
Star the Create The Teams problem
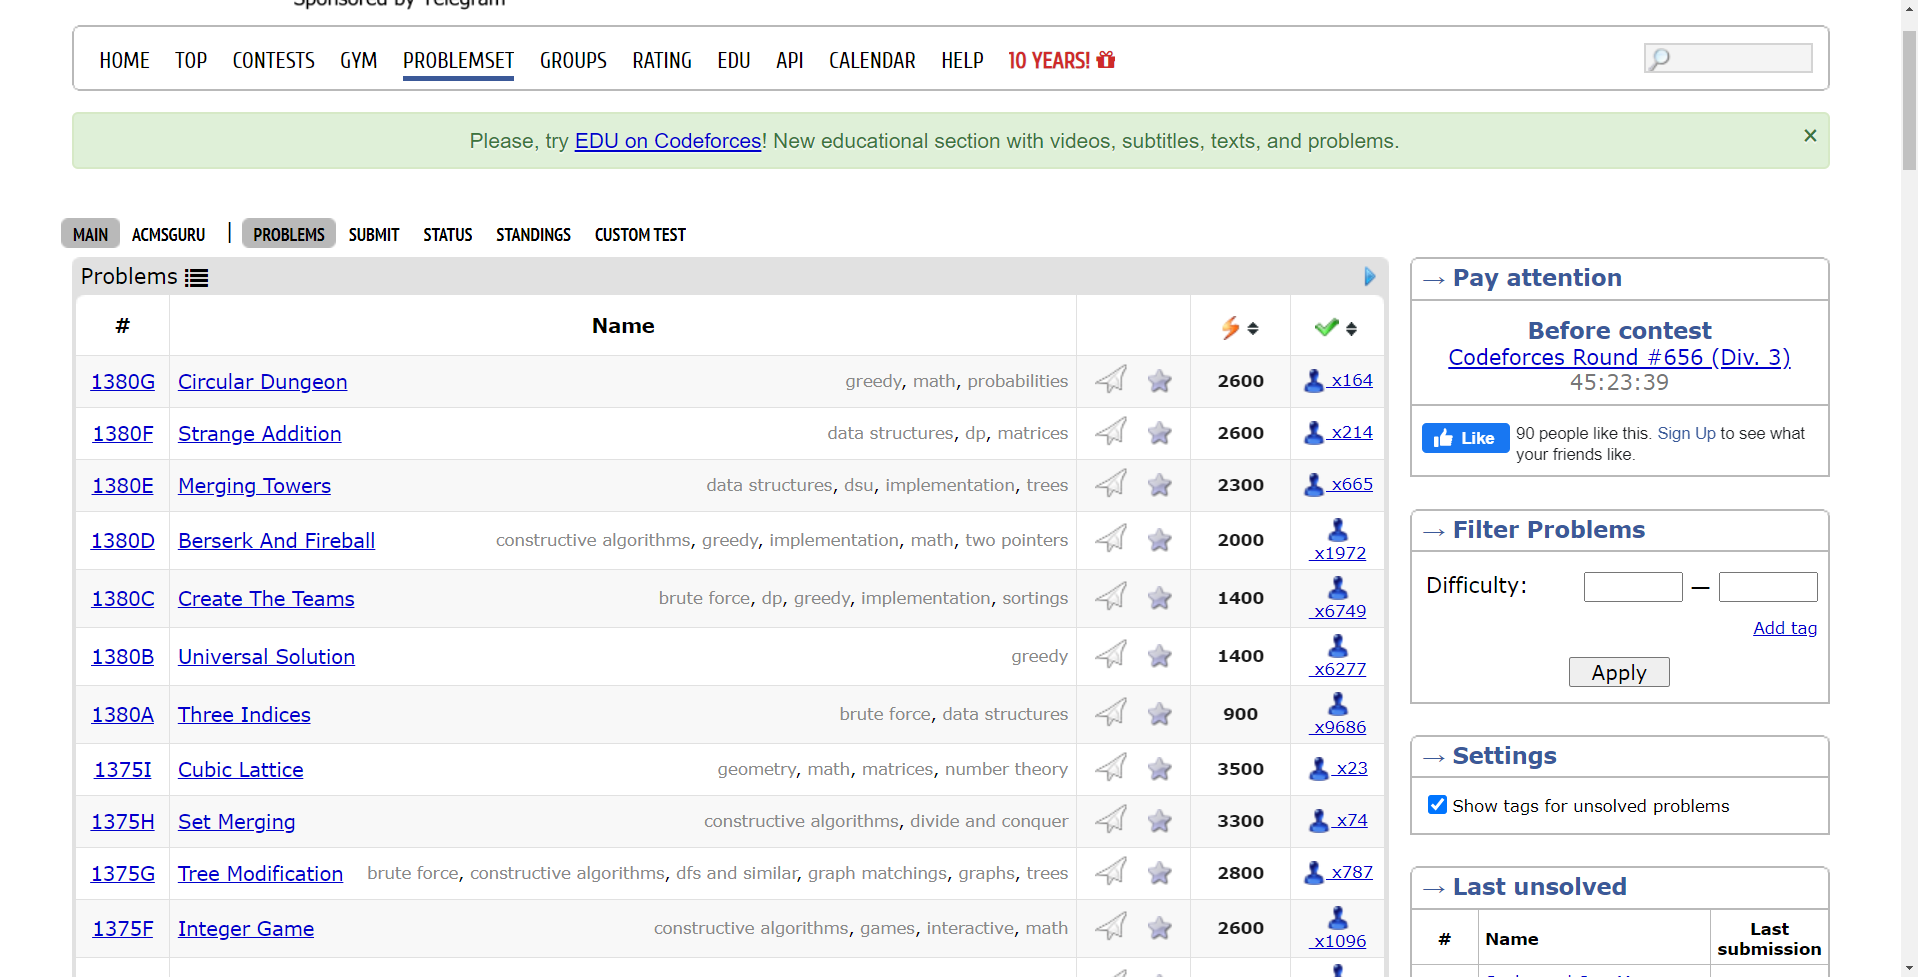(x=1160, y=598)
